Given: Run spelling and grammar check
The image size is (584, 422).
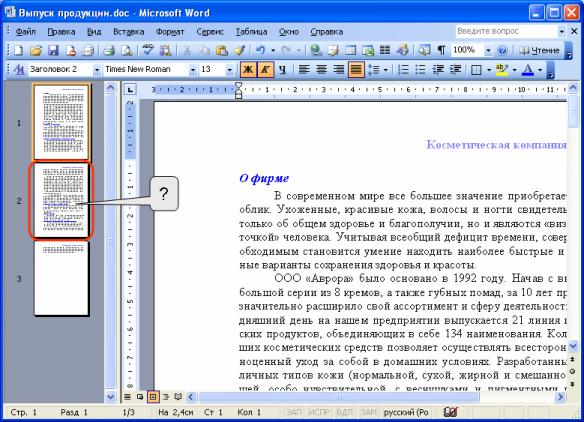Looking at the screenshot, I should (147, 50).
